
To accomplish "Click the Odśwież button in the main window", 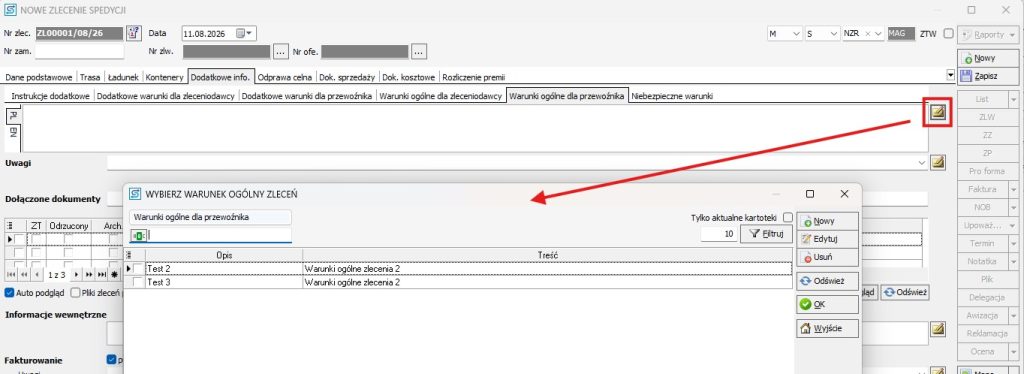I will pyautogui.click(x=905, y=292).
